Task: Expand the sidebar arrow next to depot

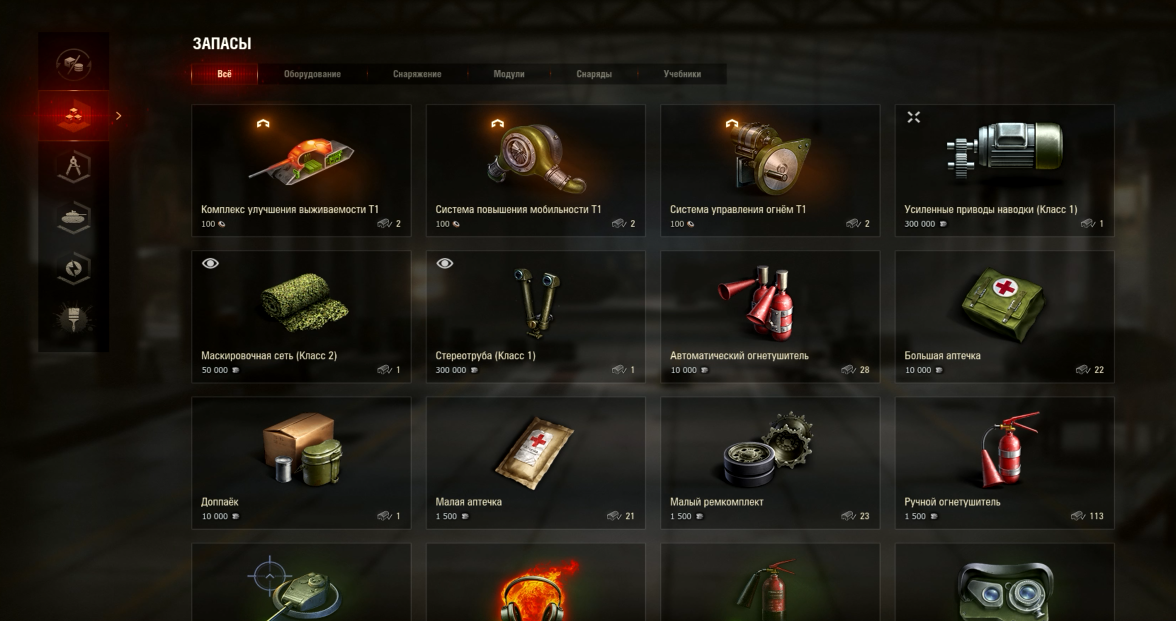Action: coord(118,116)
